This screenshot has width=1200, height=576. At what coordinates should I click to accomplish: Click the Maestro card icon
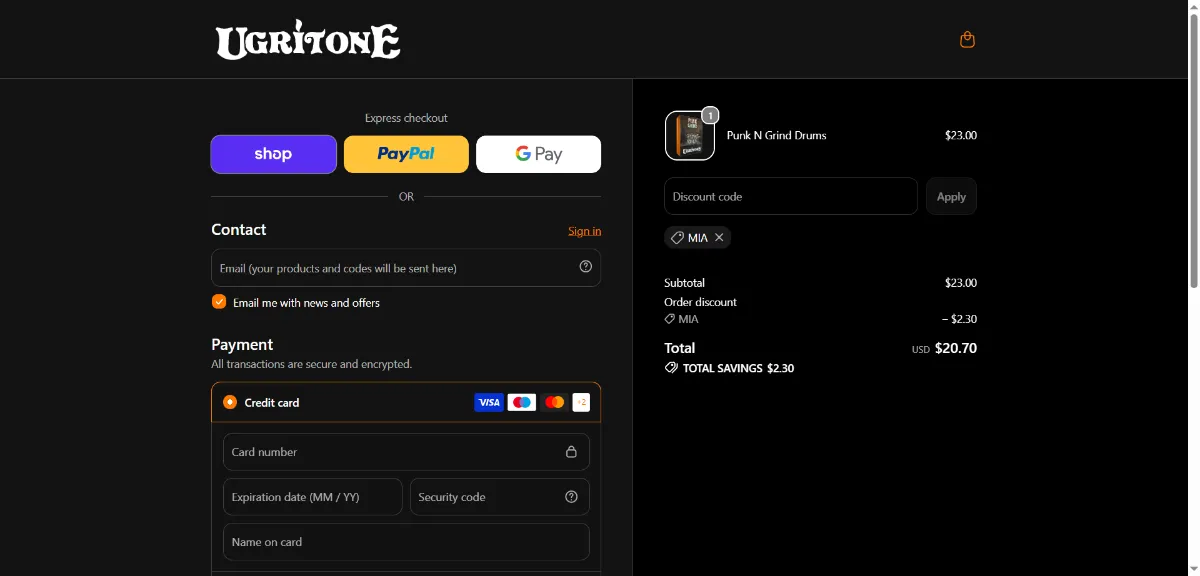click(x=522, y=403)
